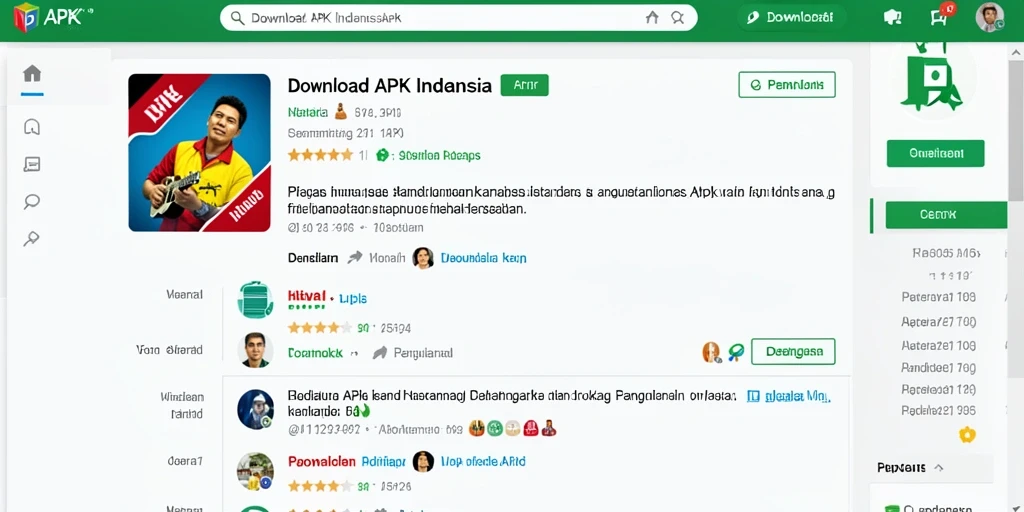Click the person icon beside green Ntatara text
The image size is (1024, 512).
340,112
